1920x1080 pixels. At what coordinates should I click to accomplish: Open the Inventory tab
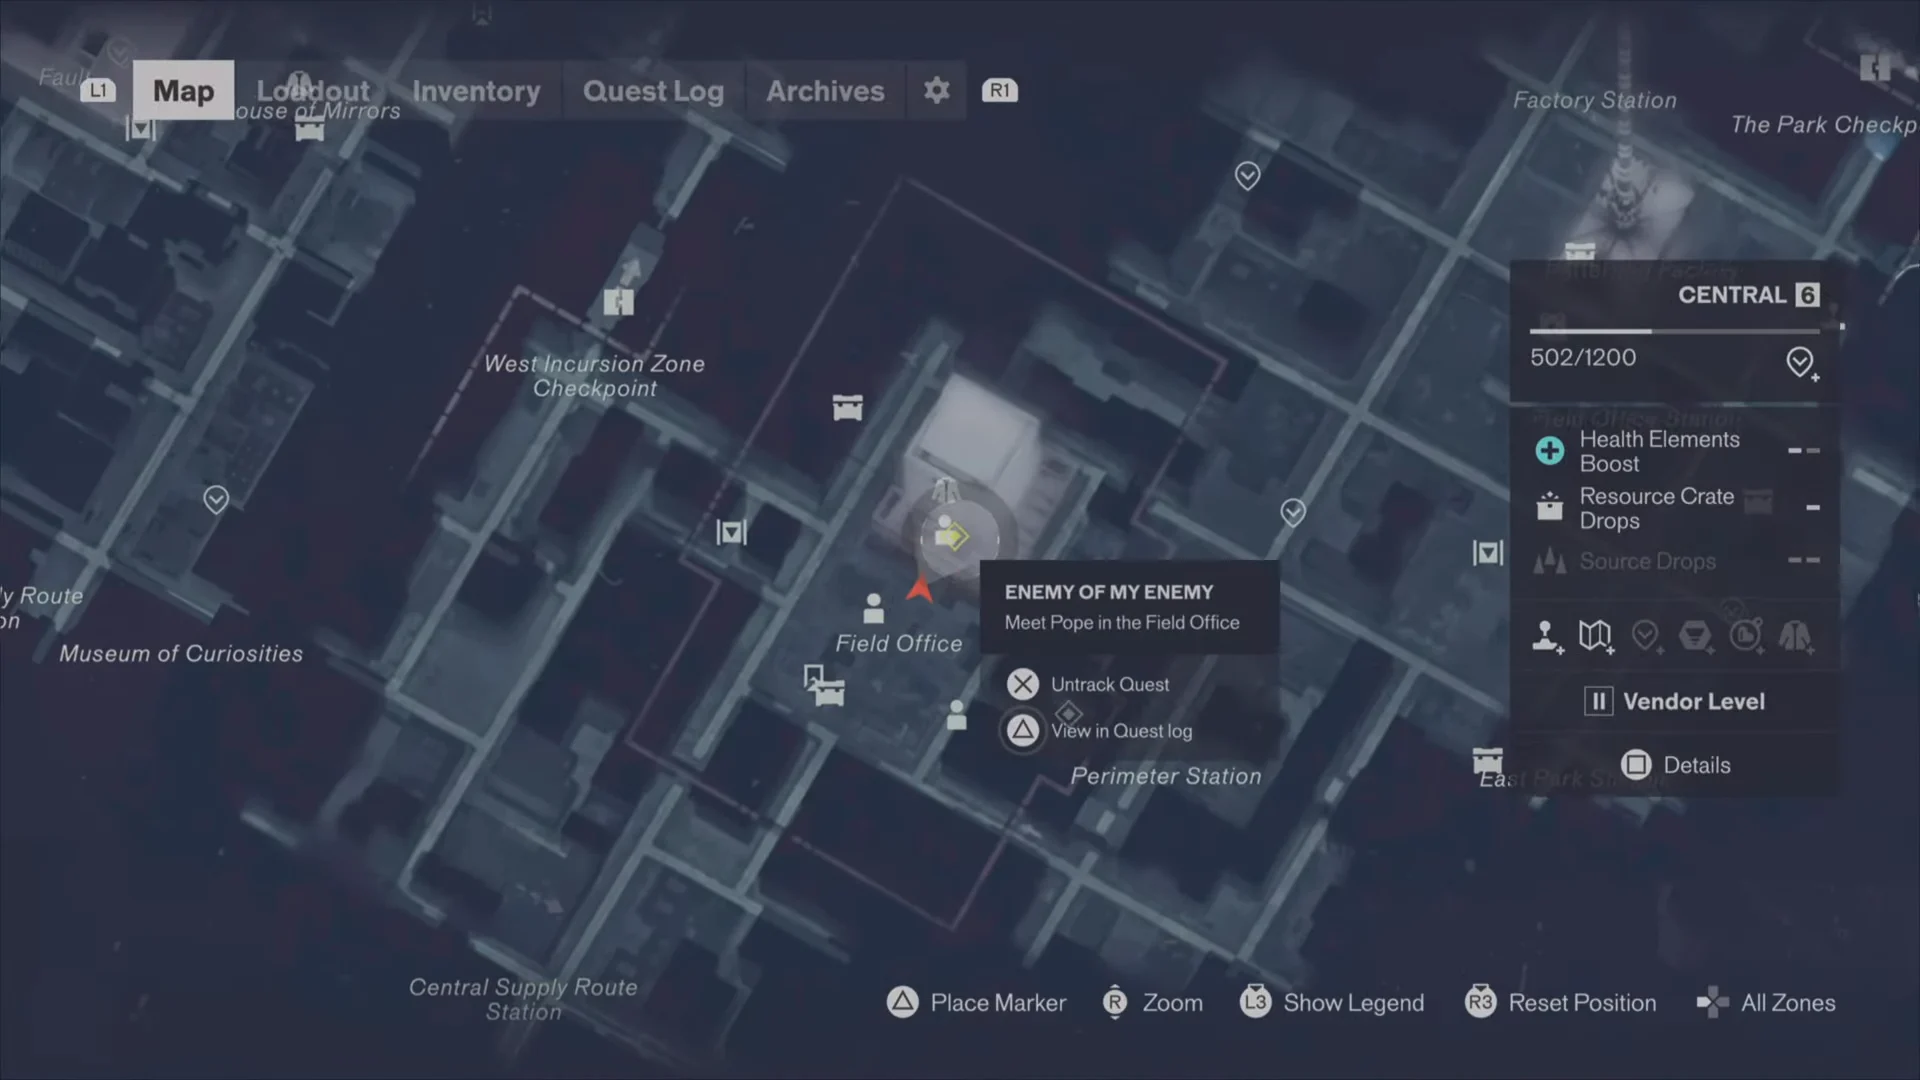(x=476, y=90)
